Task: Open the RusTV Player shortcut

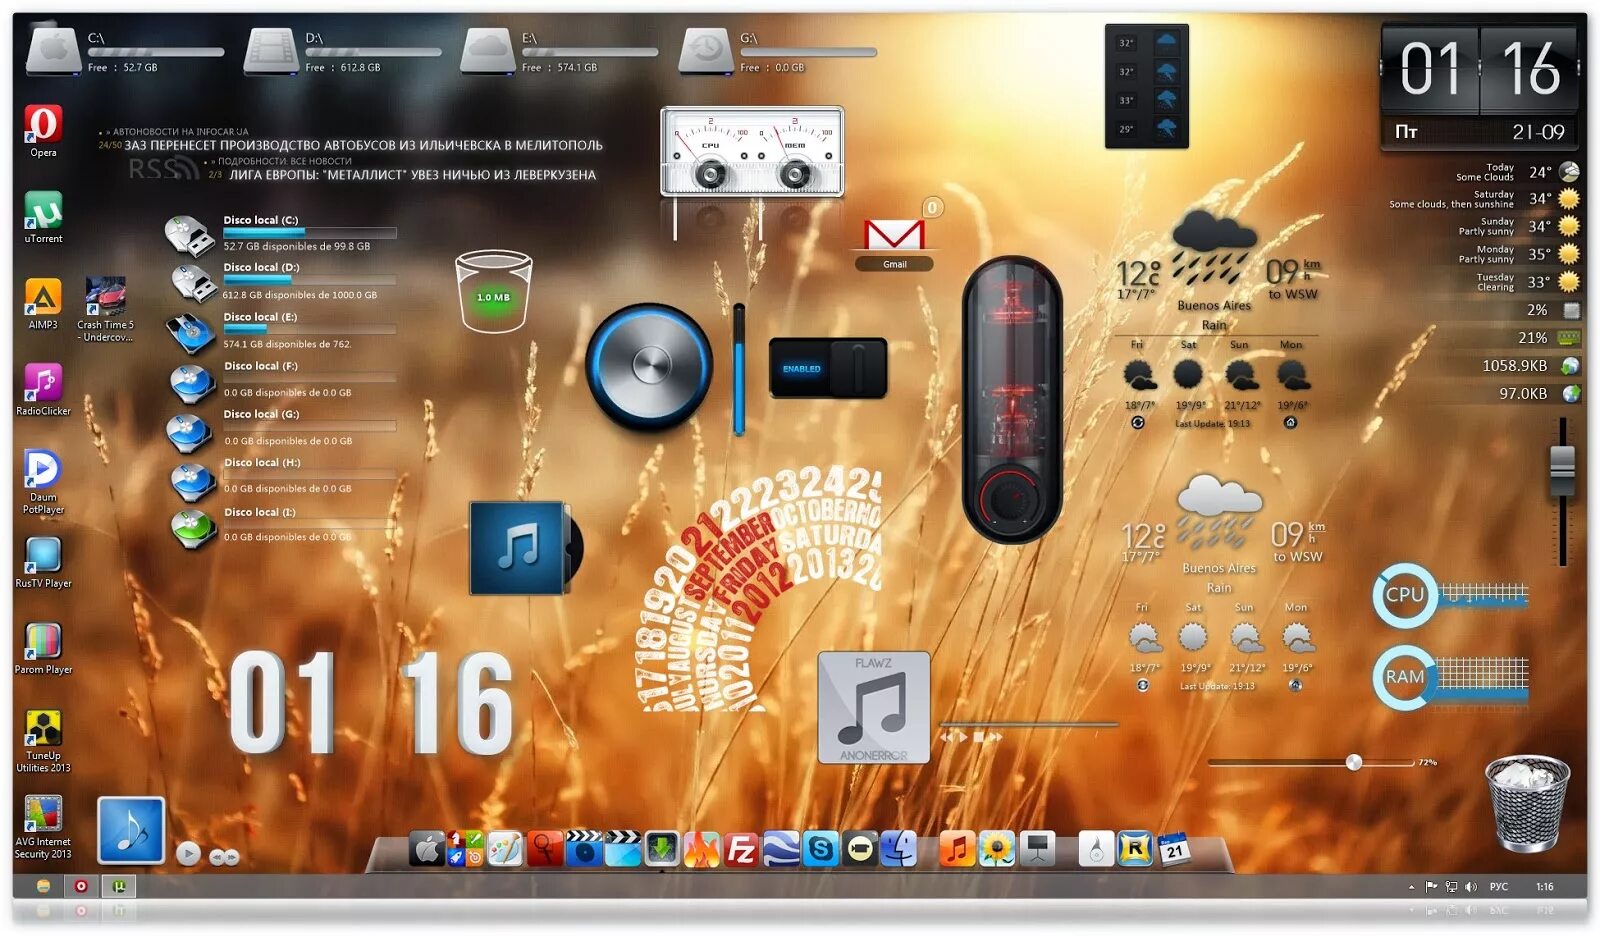Action: coord(43,562)
